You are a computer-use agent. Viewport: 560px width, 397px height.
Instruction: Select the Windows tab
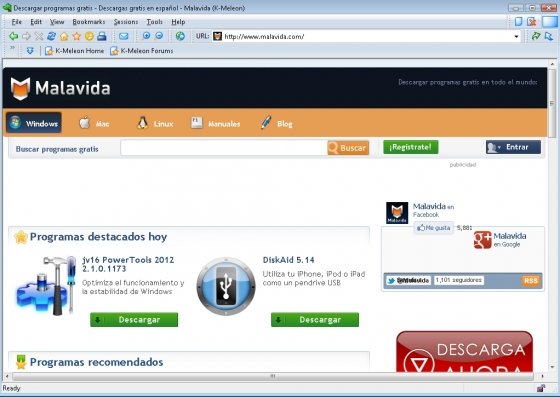[34, 123]
